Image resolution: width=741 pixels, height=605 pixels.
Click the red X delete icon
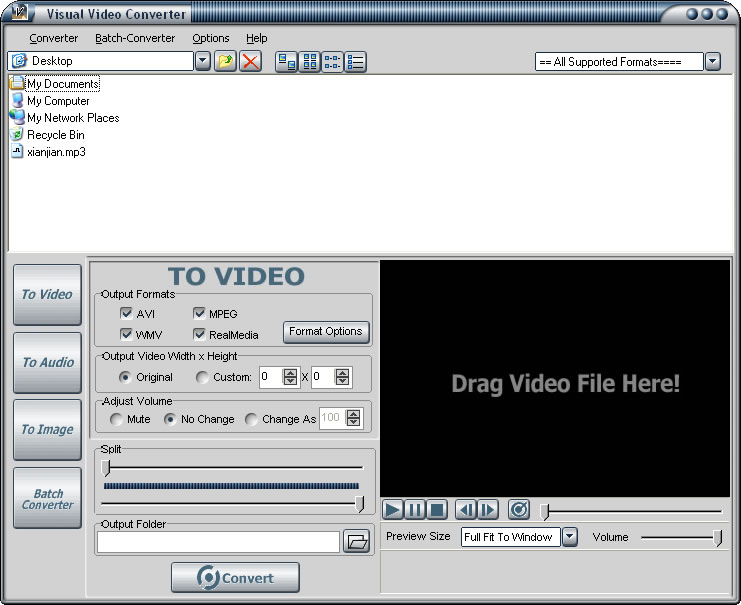point(251,62)
